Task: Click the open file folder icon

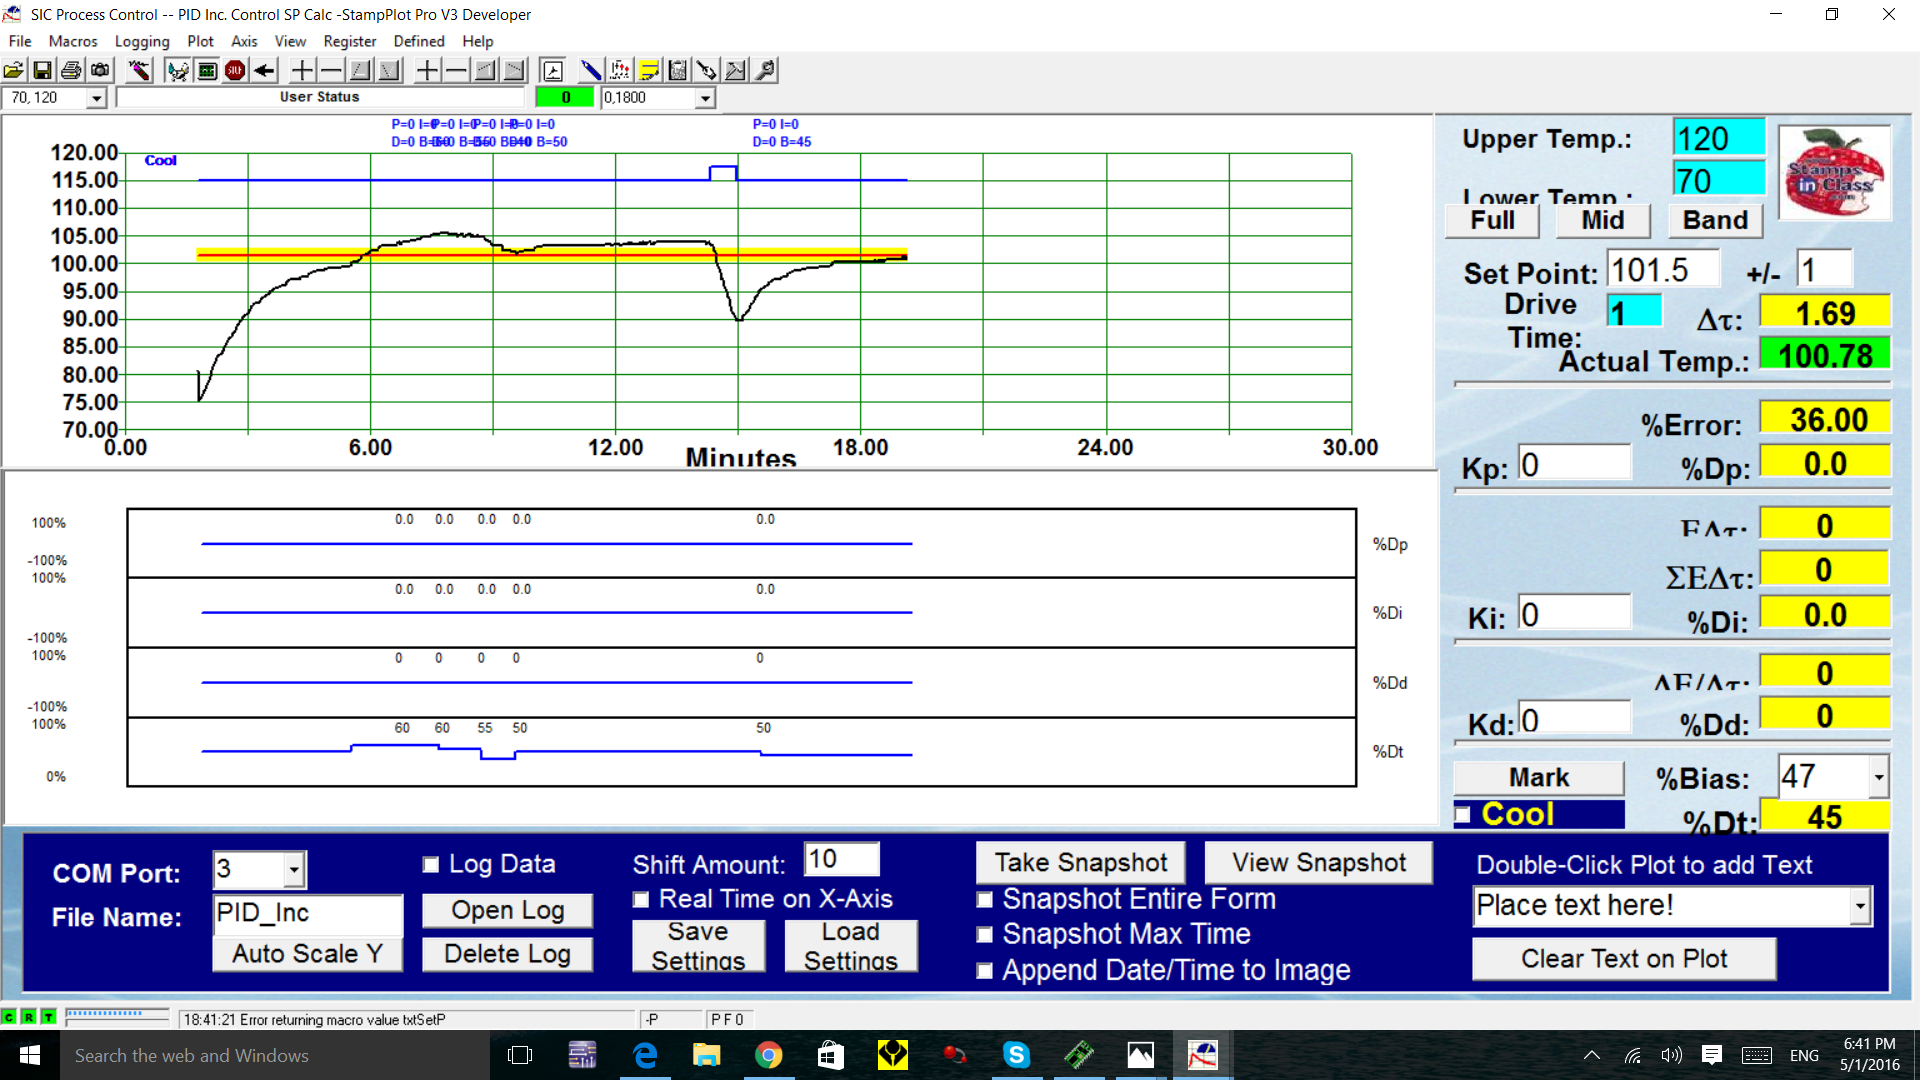Action: [x=14, y=70]
